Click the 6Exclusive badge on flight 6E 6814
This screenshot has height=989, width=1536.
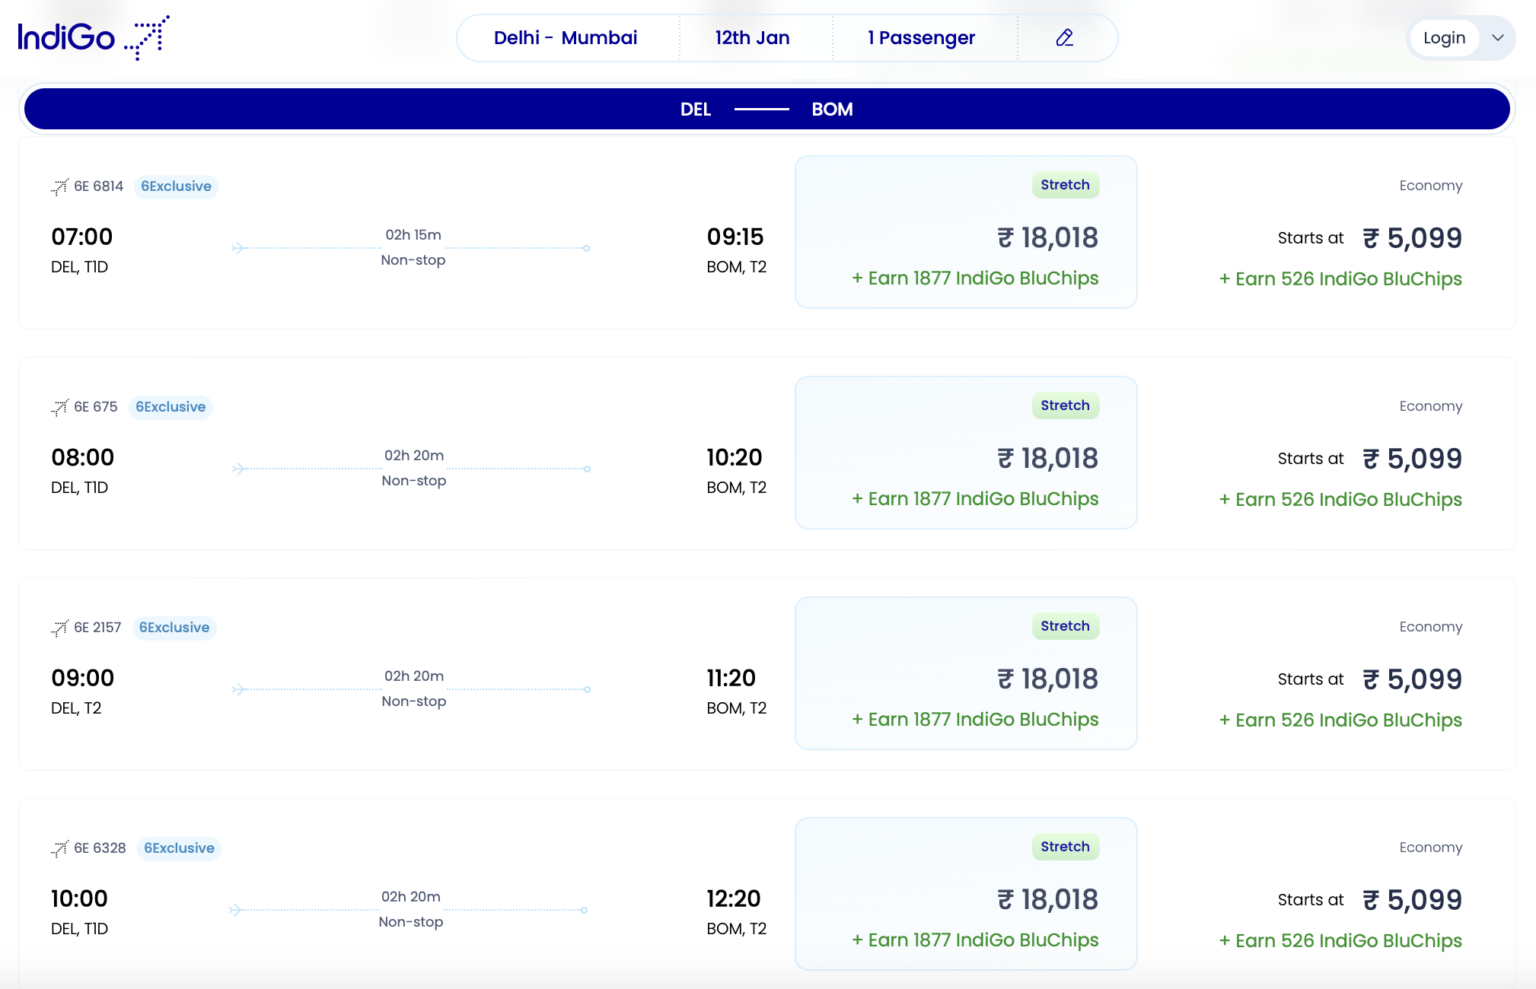point(176,186)
